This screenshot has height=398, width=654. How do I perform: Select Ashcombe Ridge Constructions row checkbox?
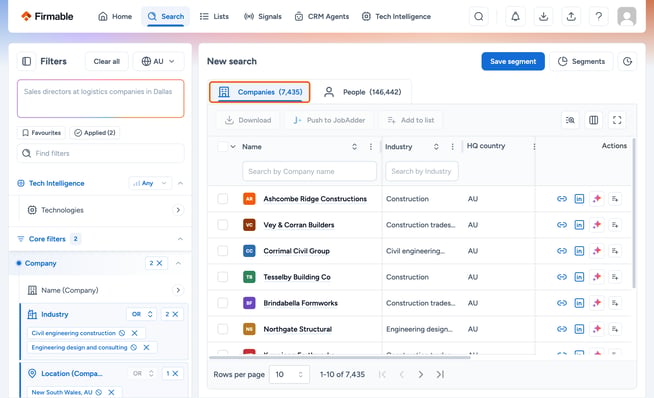coord(223,199)
